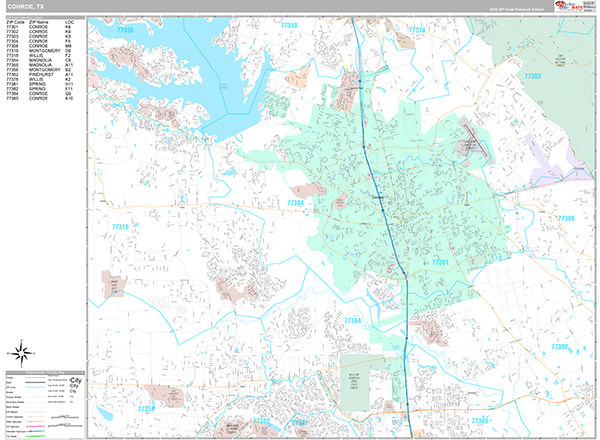Select the 77303 ZIP code label
Image resolution: width=600 pixels, height=440 pixels.
pyautogui.click(x=533, y=76)
